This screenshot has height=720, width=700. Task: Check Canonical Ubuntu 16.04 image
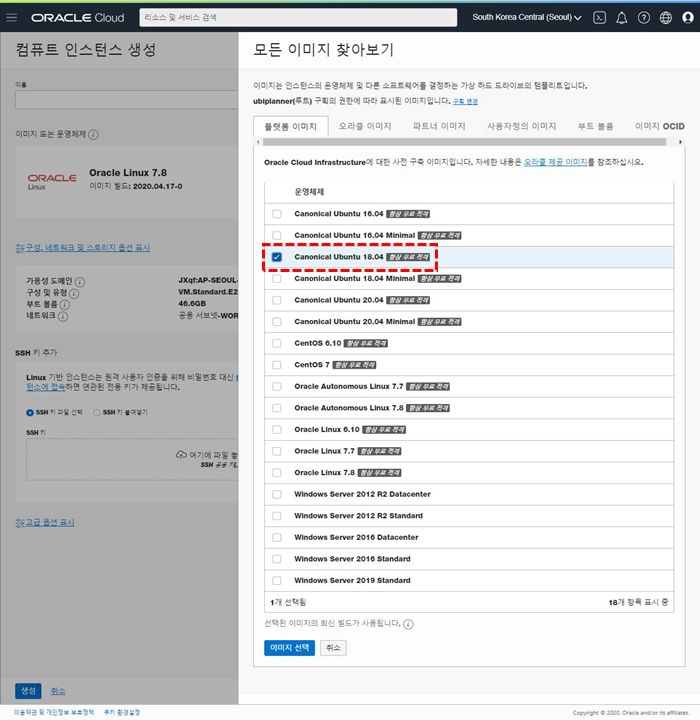[277, 214]
